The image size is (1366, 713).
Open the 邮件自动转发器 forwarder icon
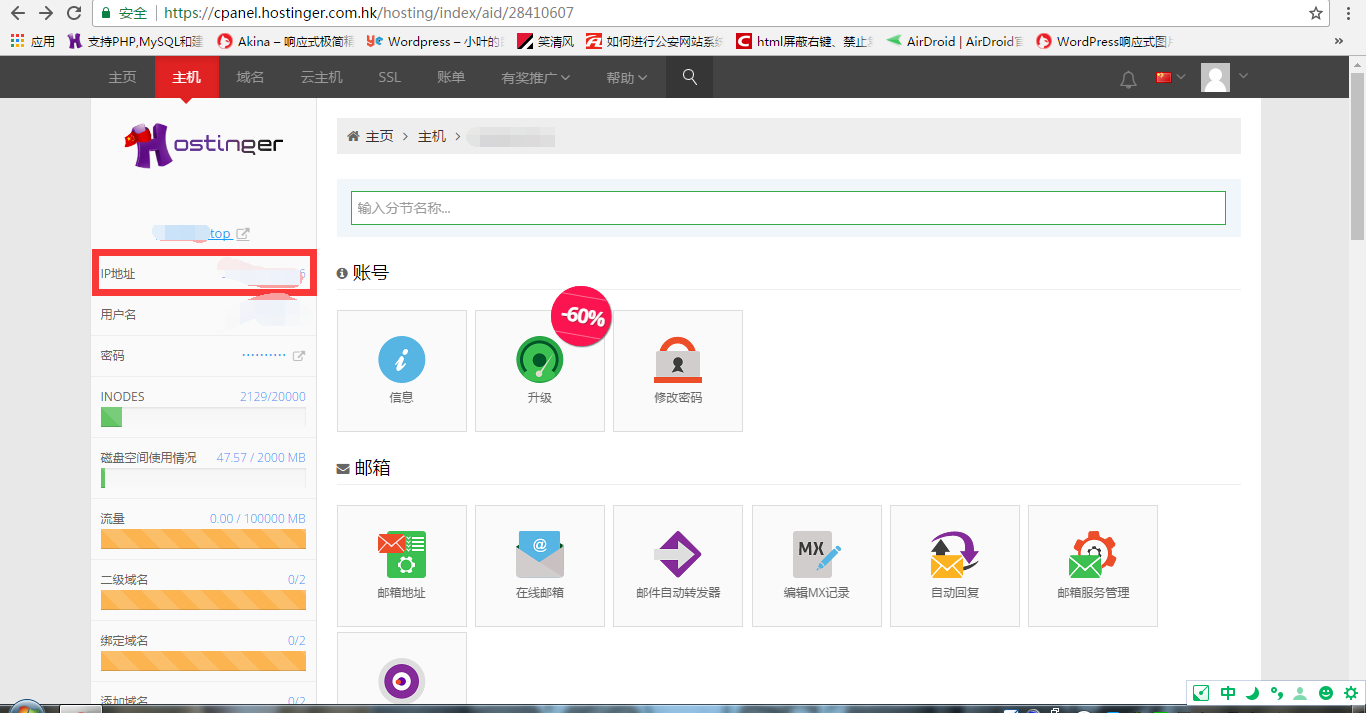tap(677, 565)
